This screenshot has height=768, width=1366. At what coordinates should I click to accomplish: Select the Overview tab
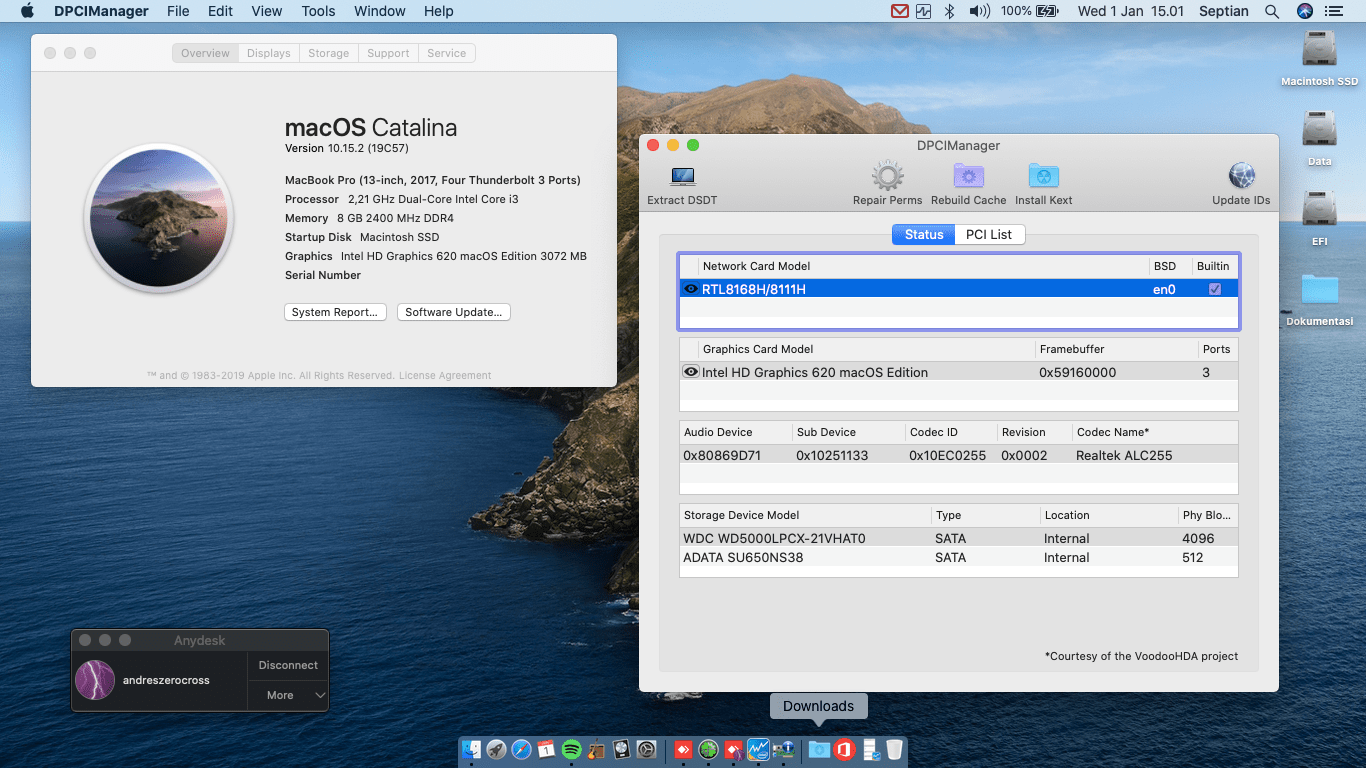point(205,53)
